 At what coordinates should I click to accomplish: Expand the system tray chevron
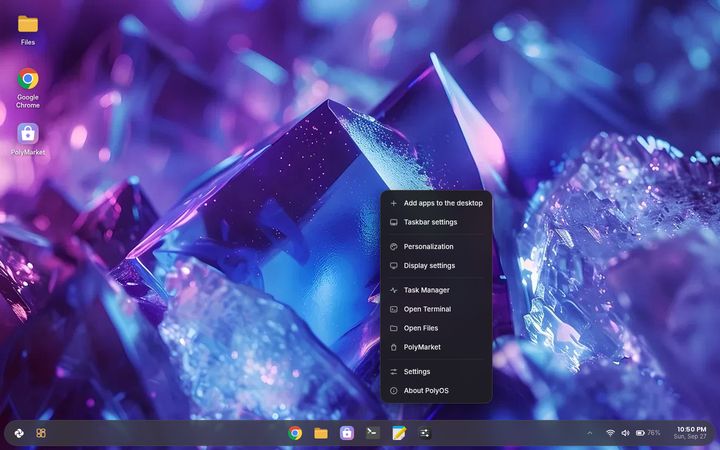pyautogui.click(x=590, y=433)
